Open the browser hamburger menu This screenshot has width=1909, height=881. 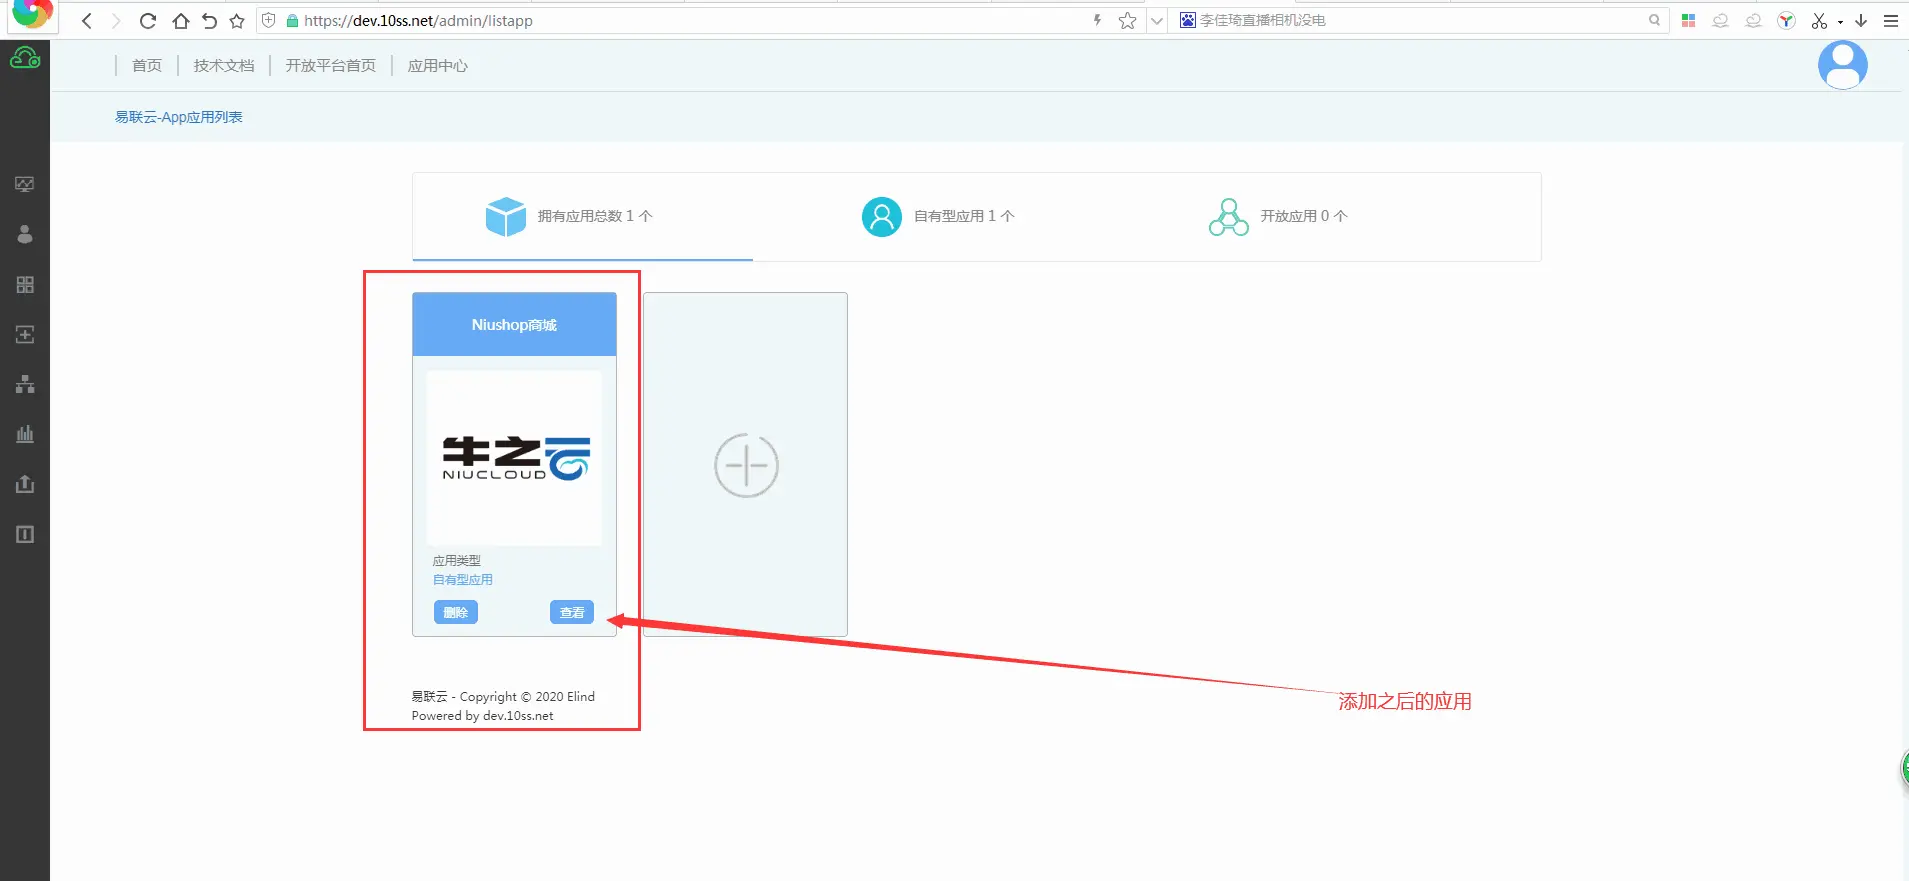pos(1890,21)
